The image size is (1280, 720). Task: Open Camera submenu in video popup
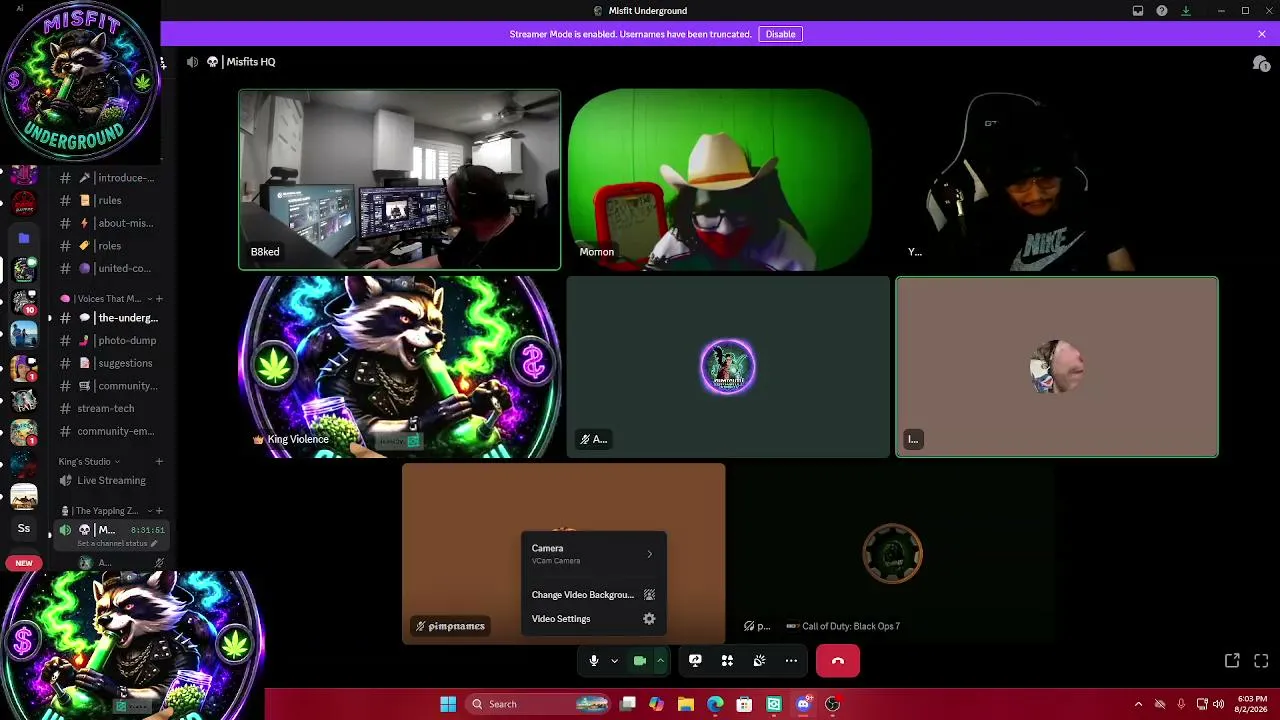[x=593, y=554]
